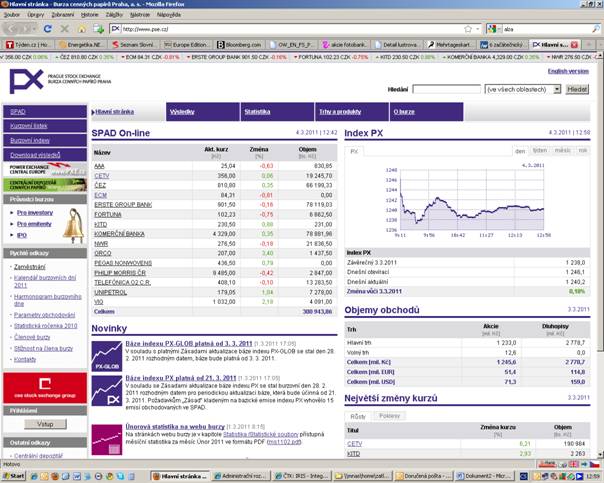Switch to the Europe Edition browser tab
Viewport: 604px width, 483px height.
[x=186, y=45]
